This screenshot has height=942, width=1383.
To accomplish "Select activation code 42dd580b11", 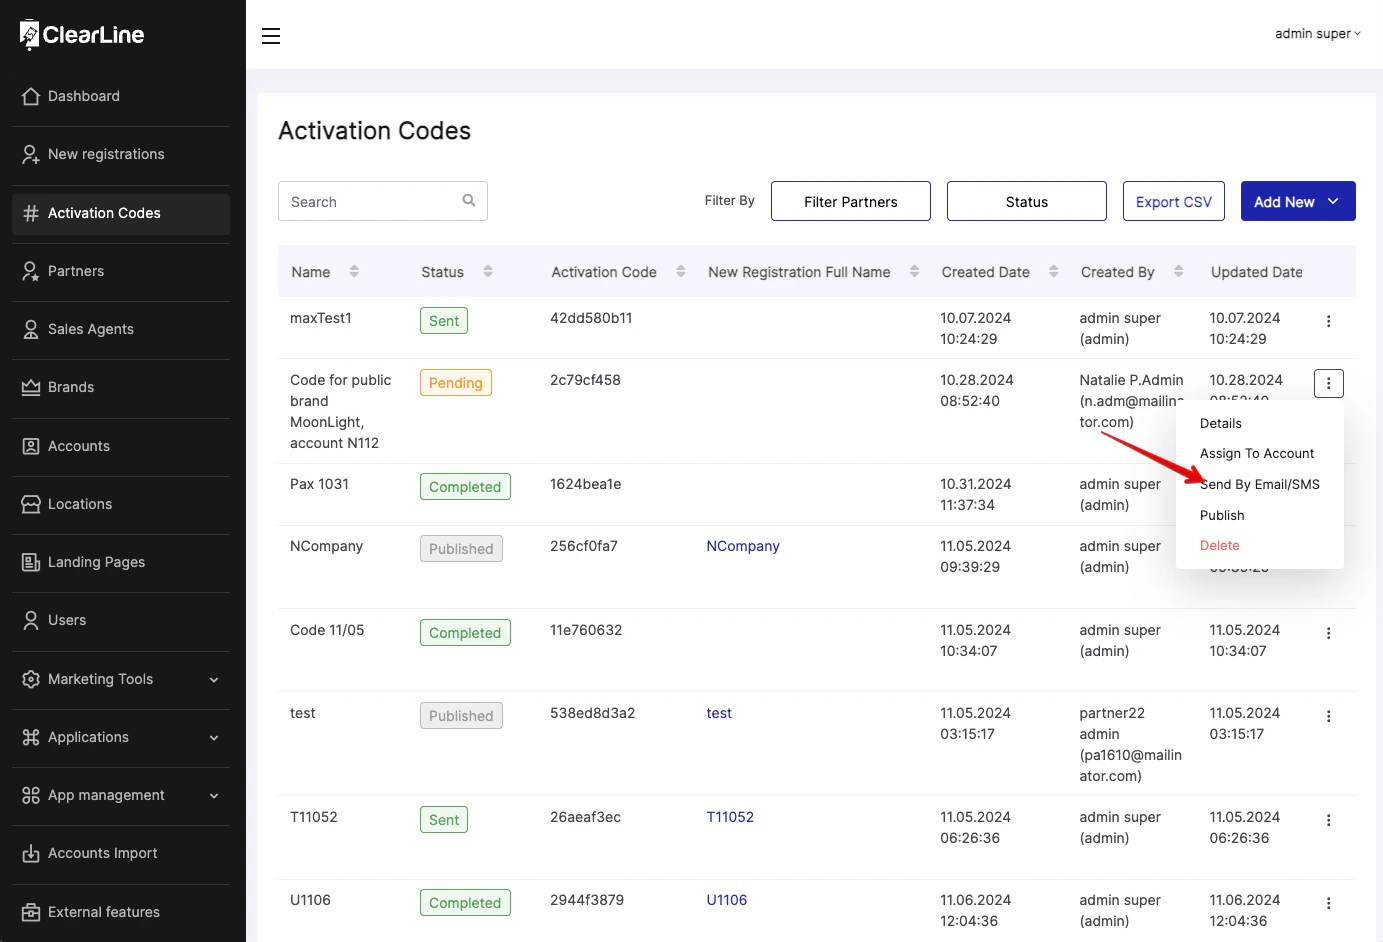I will (591, 318).
